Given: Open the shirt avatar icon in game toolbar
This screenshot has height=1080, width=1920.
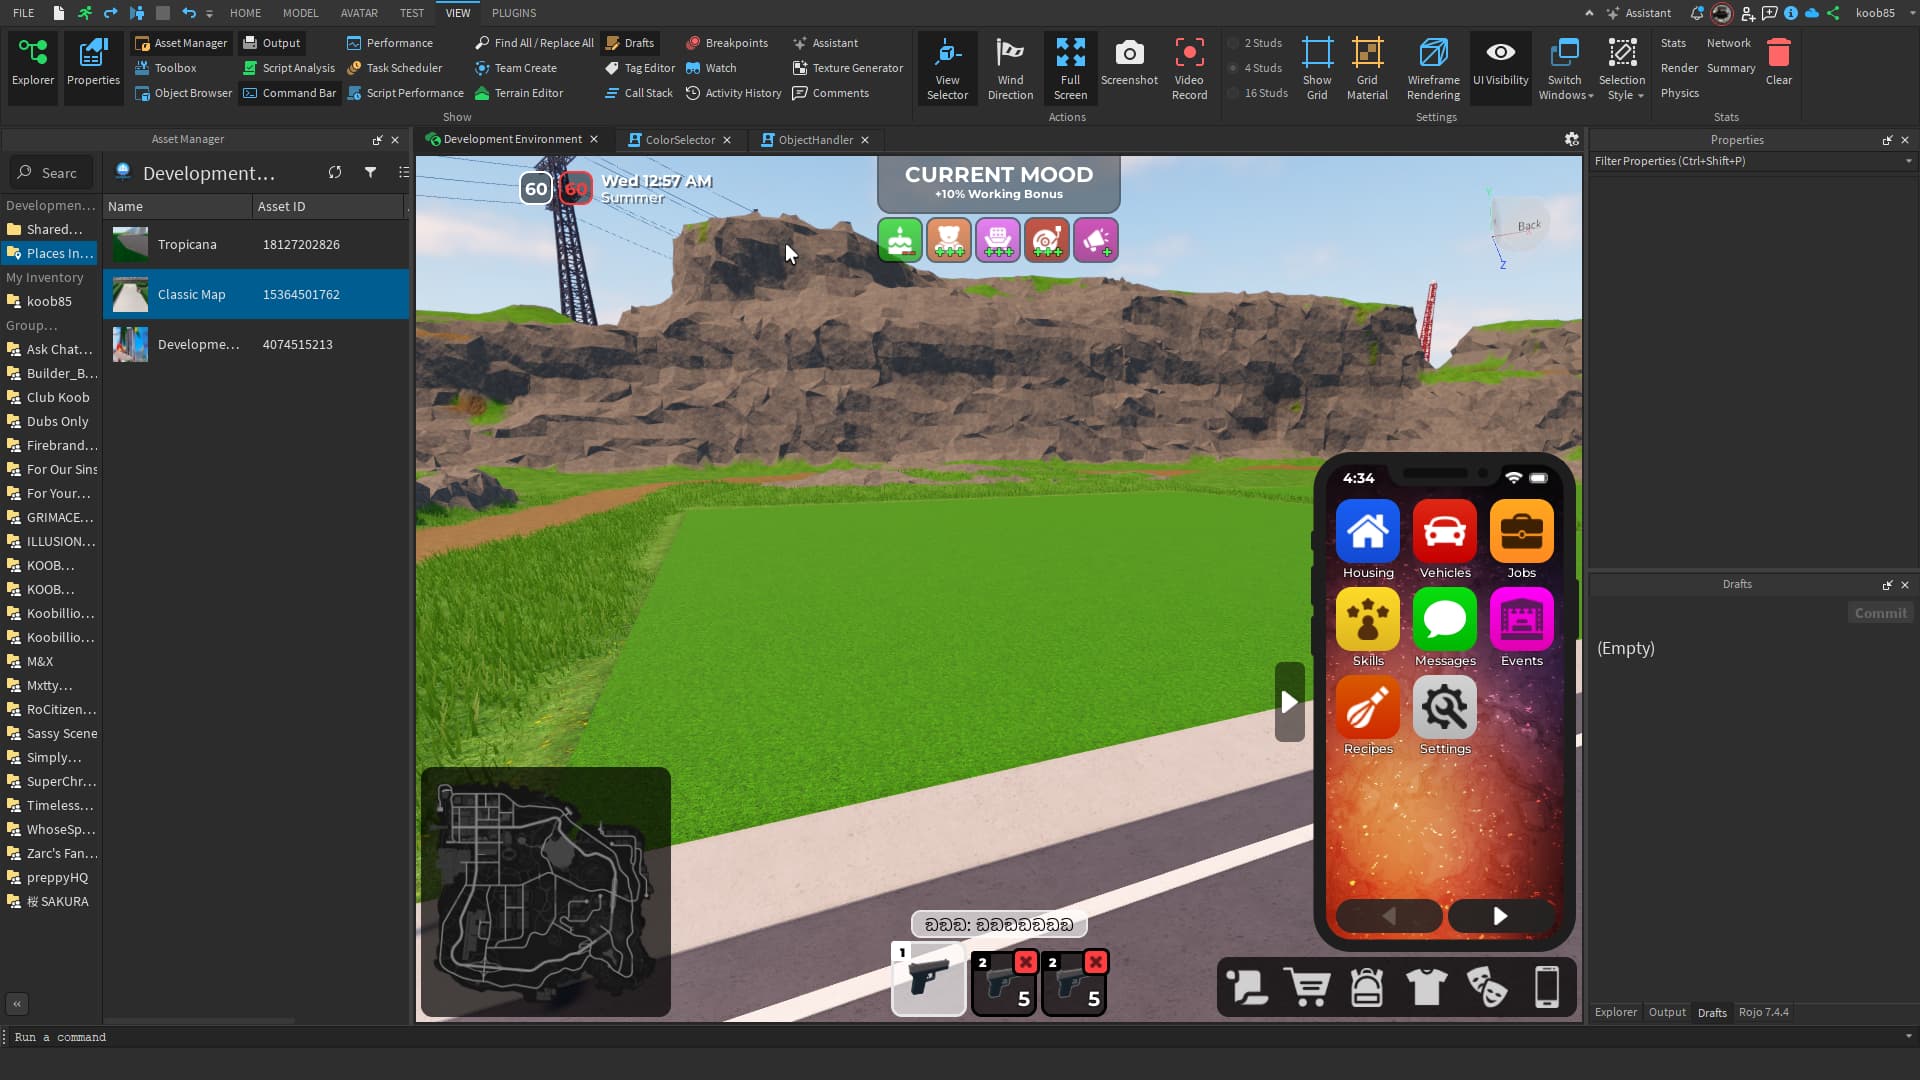Looking at the screenshot, I should click(x=1426, y=987).
